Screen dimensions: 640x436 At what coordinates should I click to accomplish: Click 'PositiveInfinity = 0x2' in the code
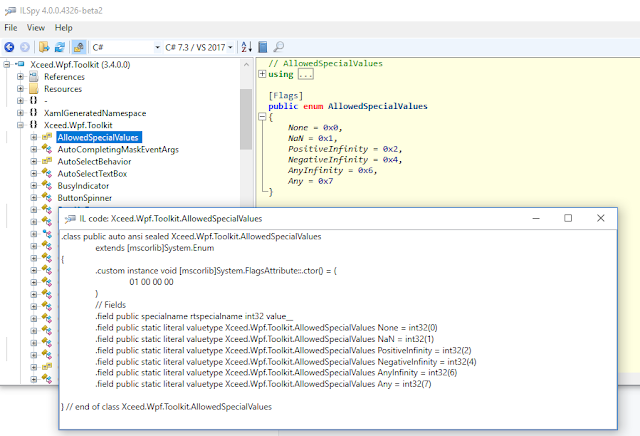345,149
